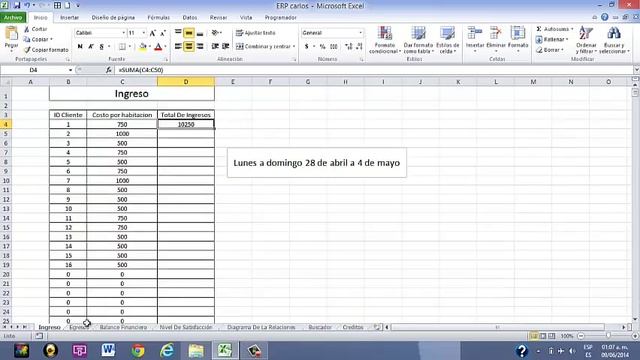Toggle bold formatting (N)

pos(80,47)
